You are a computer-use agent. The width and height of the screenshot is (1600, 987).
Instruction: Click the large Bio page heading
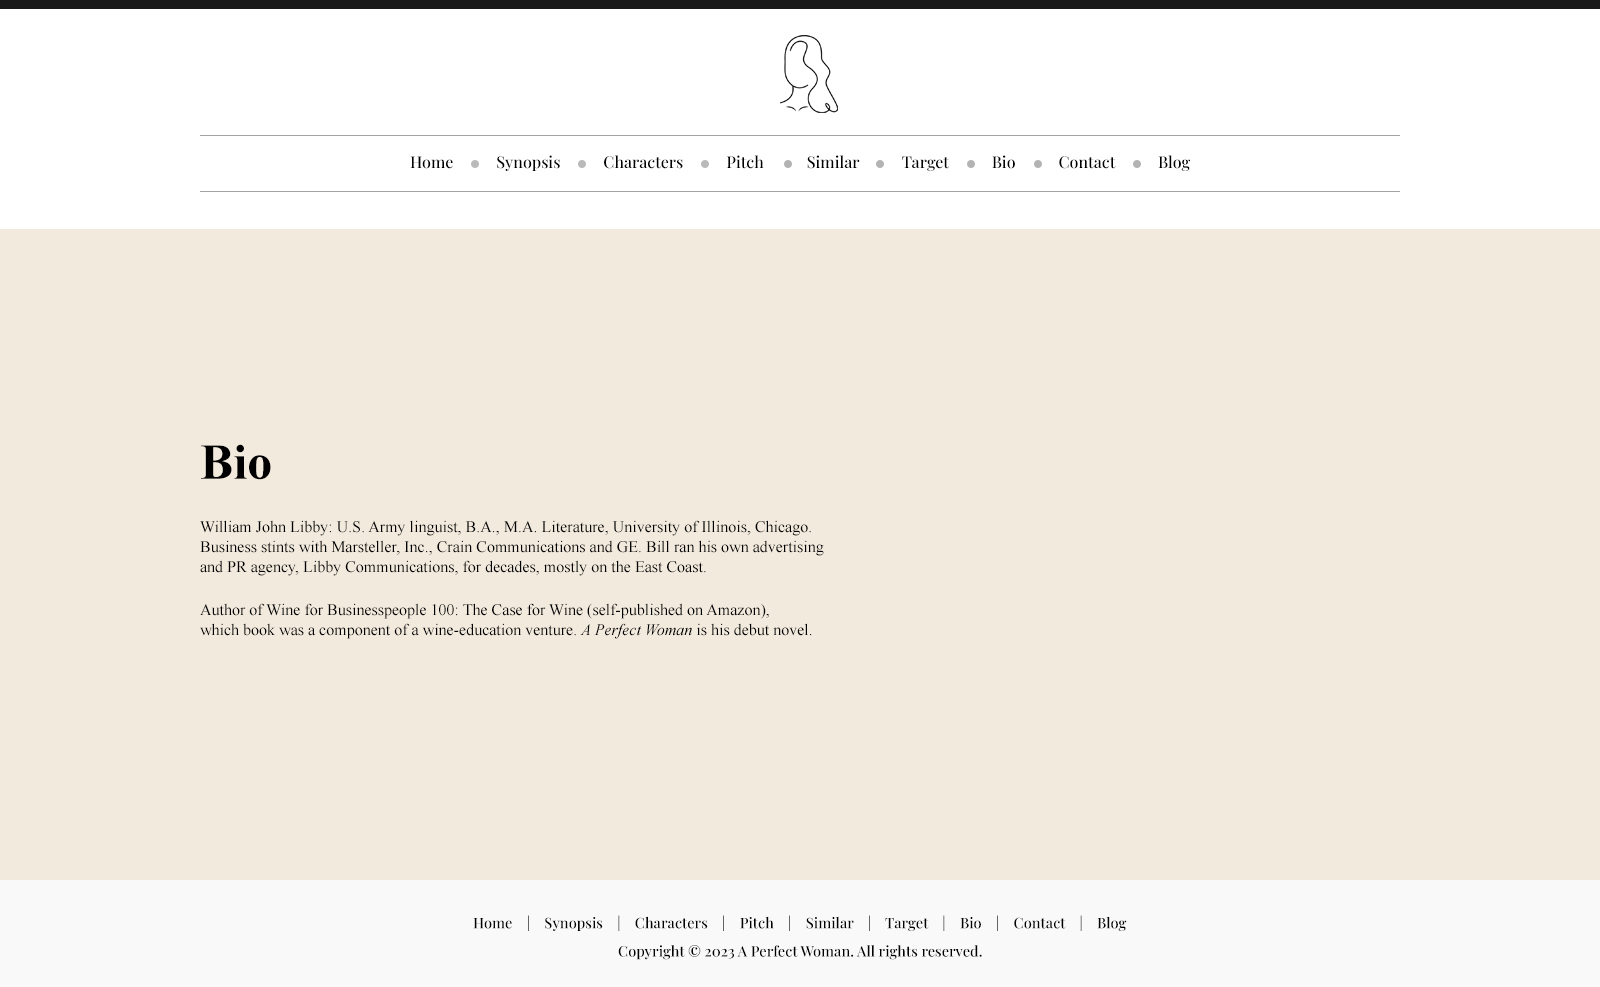click(236, 463)
